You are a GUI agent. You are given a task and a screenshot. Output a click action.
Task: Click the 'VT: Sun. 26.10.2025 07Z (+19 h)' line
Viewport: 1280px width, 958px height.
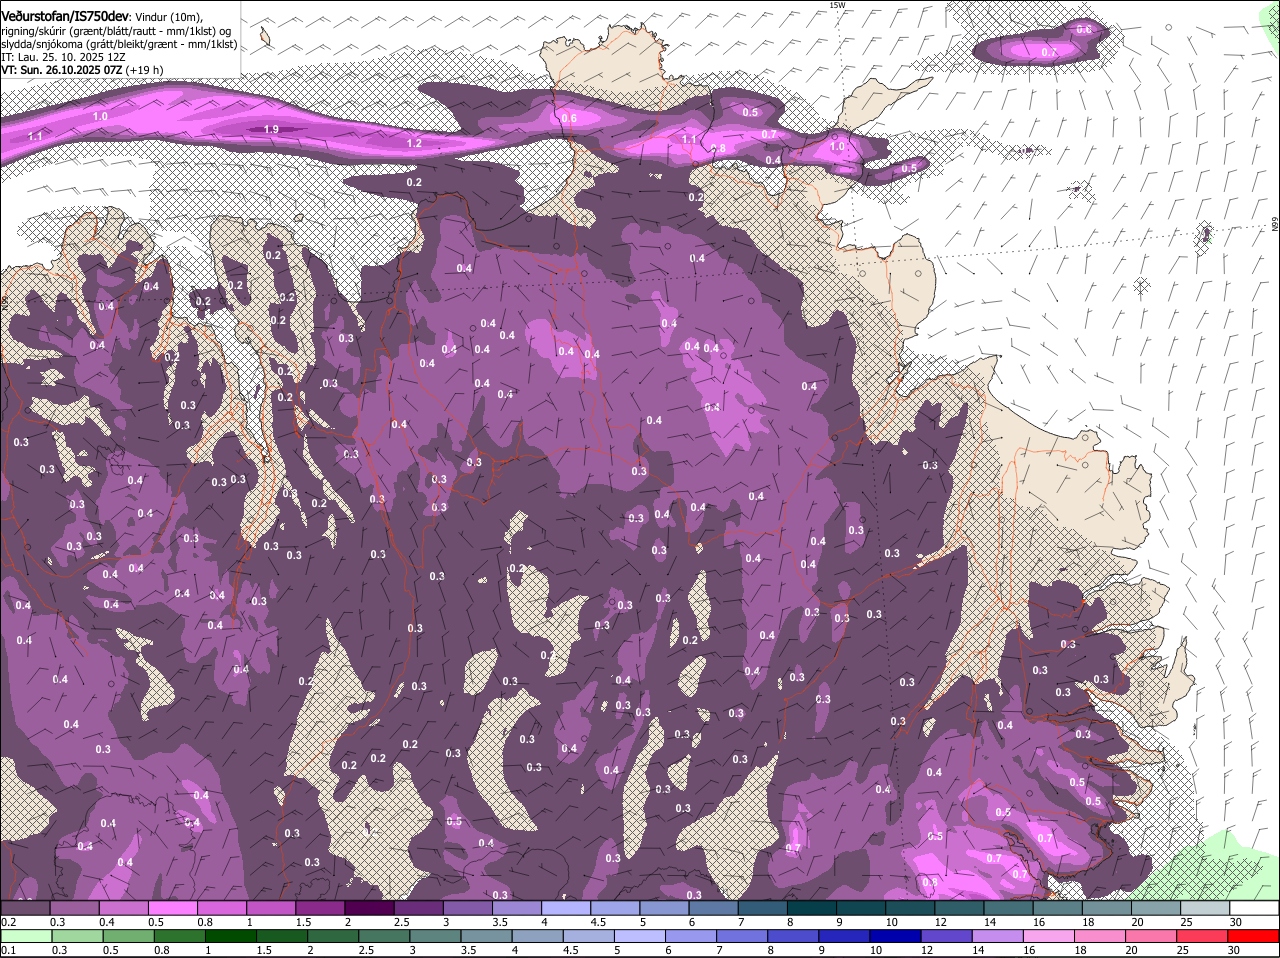pyautogui.click(x=82, y=70)
